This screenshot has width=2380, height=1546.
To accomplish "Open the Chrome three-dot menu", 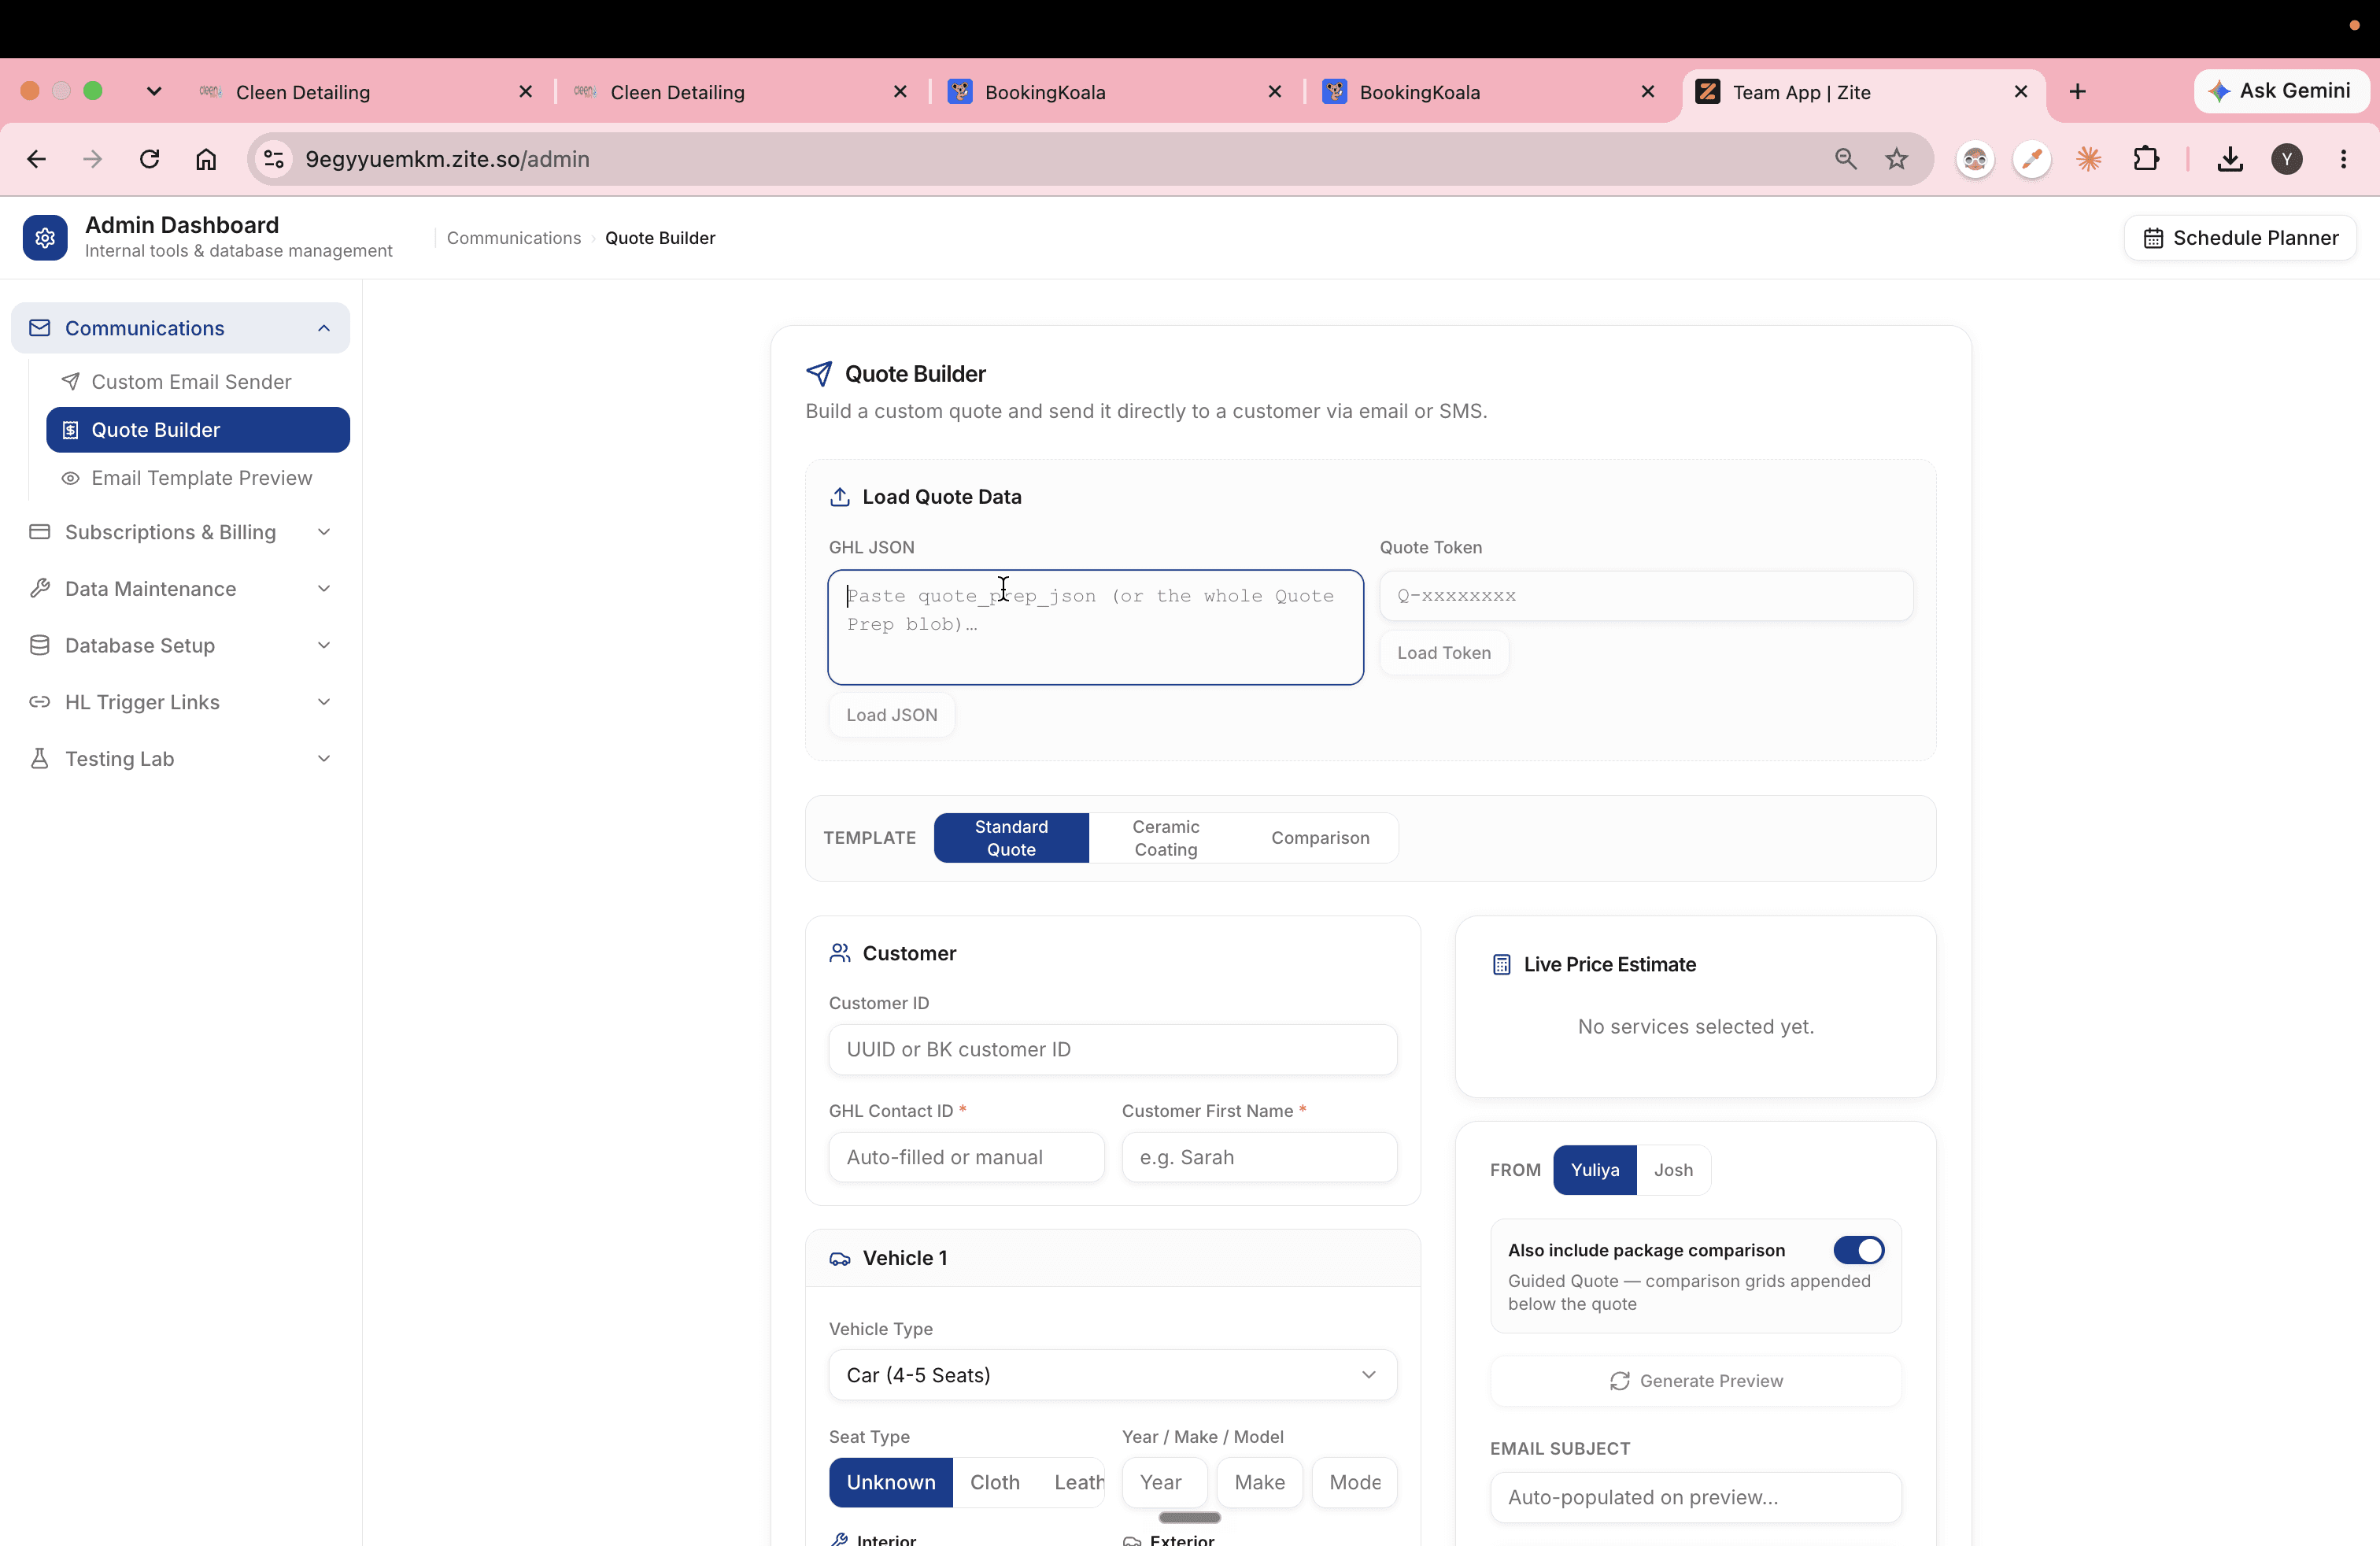I will [2343, 159].
